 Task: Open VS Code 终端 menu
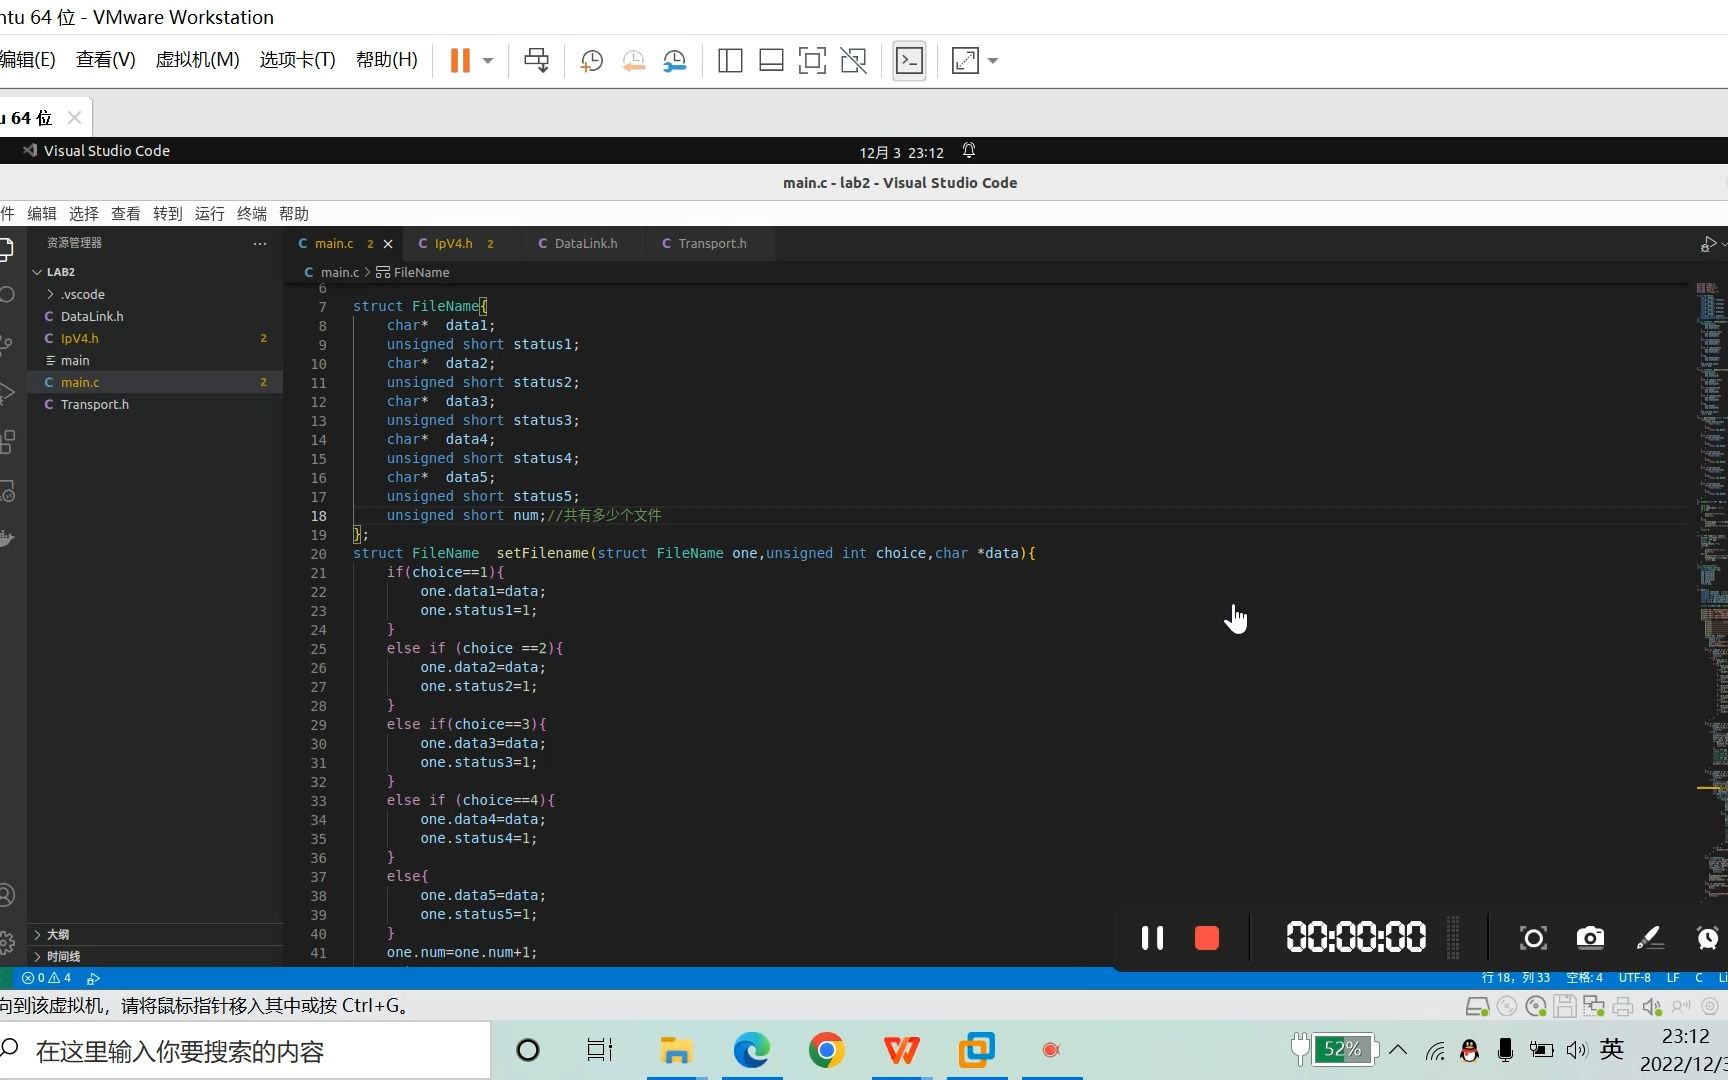(252, 214)
